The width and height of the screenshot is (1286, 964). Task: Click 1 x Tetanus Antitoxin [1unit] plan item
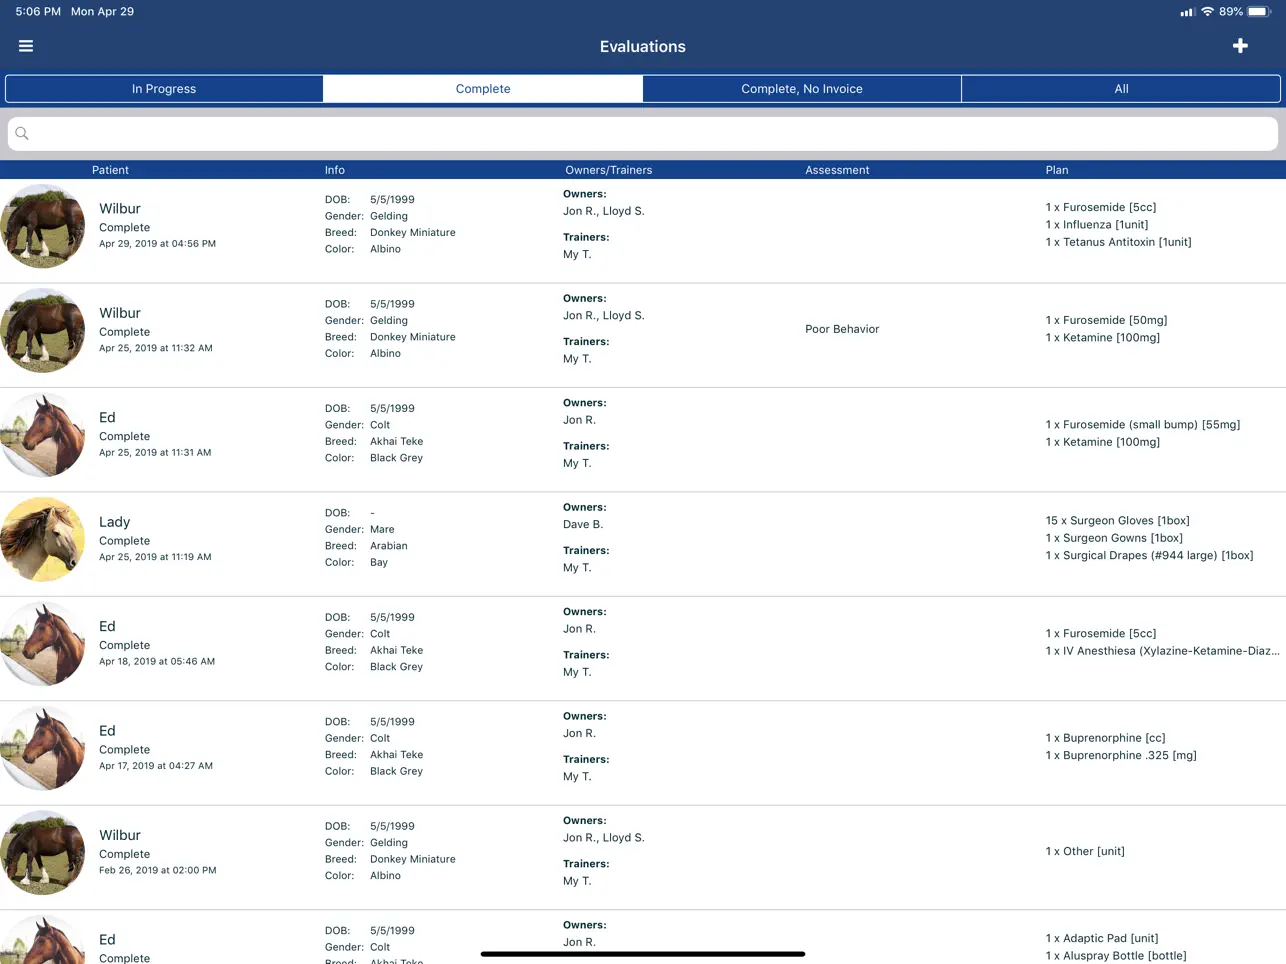[x=1119, y=242]
